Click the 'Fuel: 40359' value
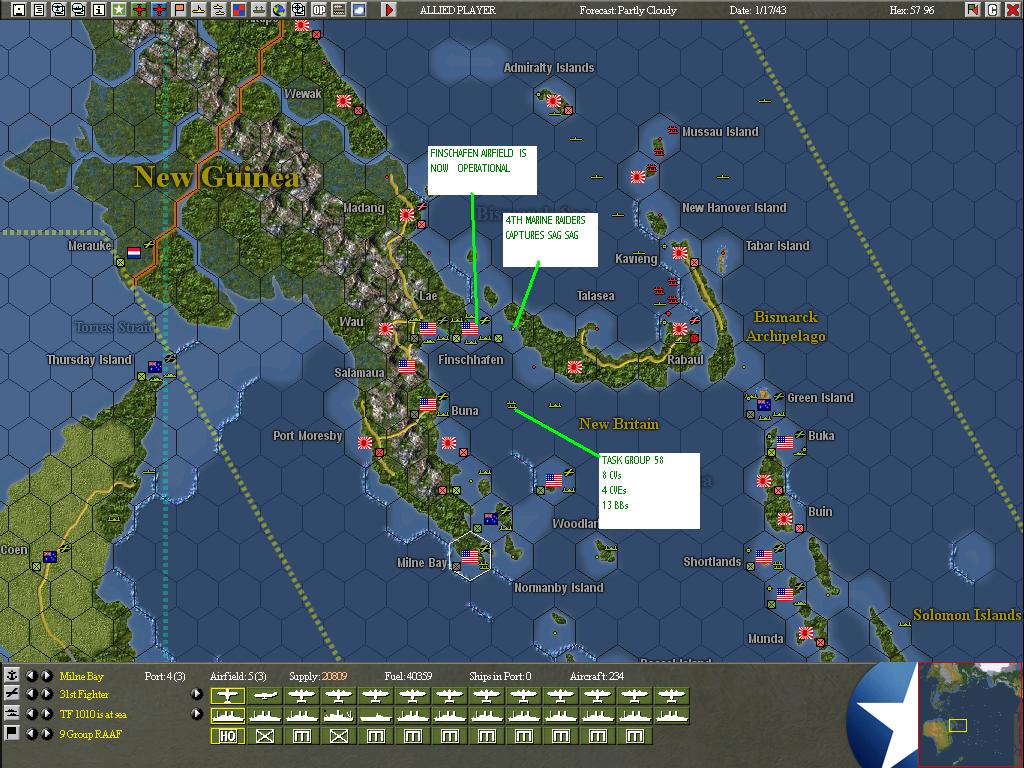 408,676
